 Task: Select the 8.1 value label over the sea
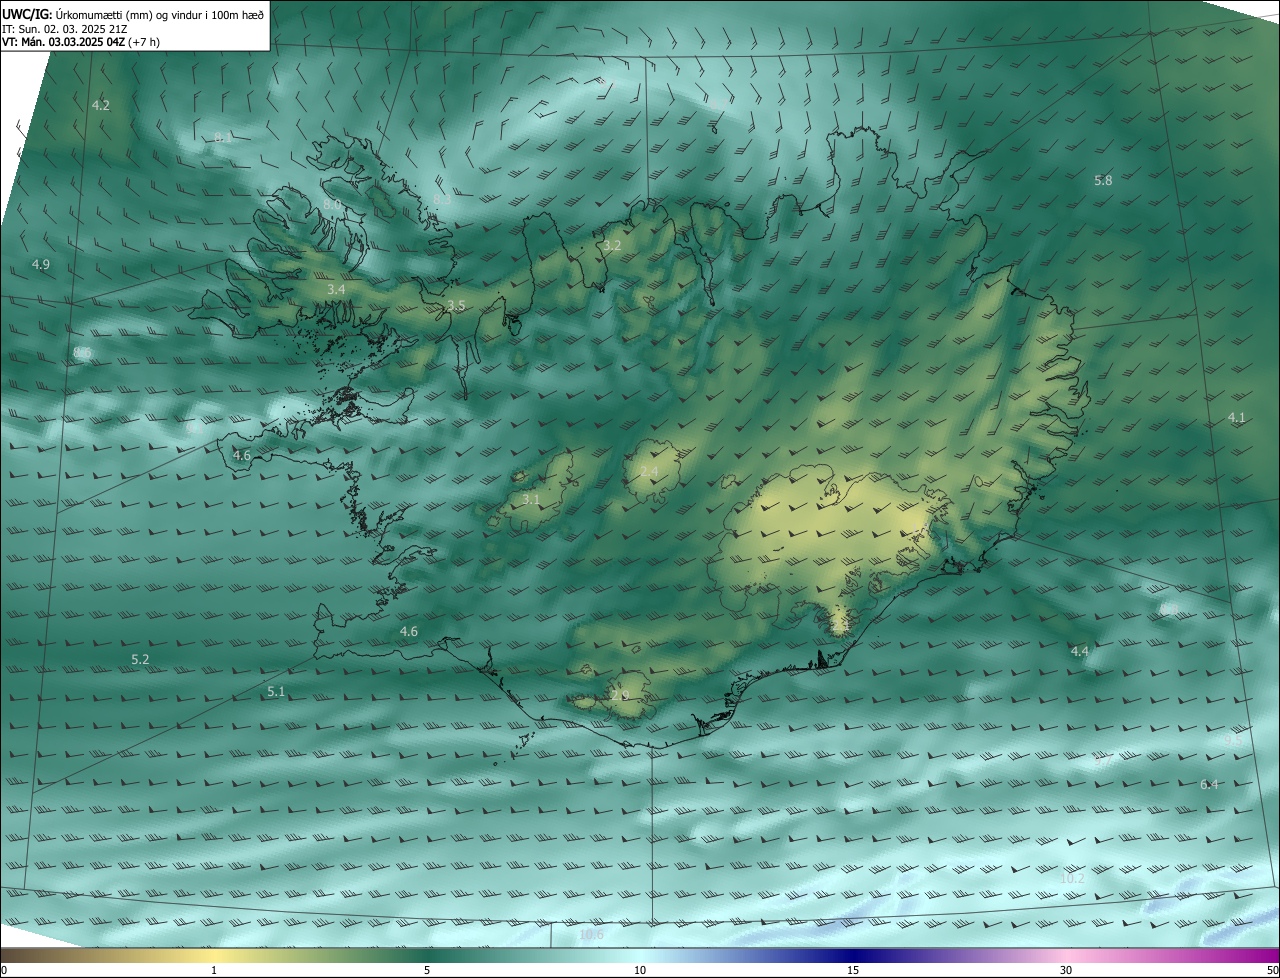pos(223,137)
